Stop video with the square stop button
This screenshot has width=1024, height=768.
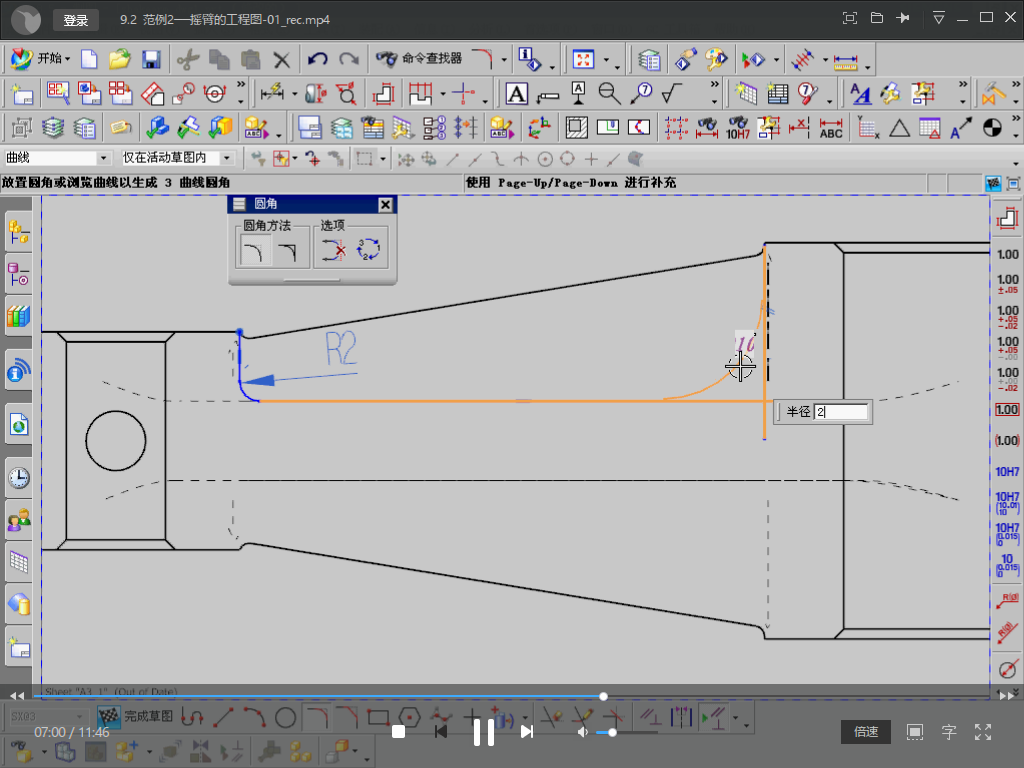point(398,732)
